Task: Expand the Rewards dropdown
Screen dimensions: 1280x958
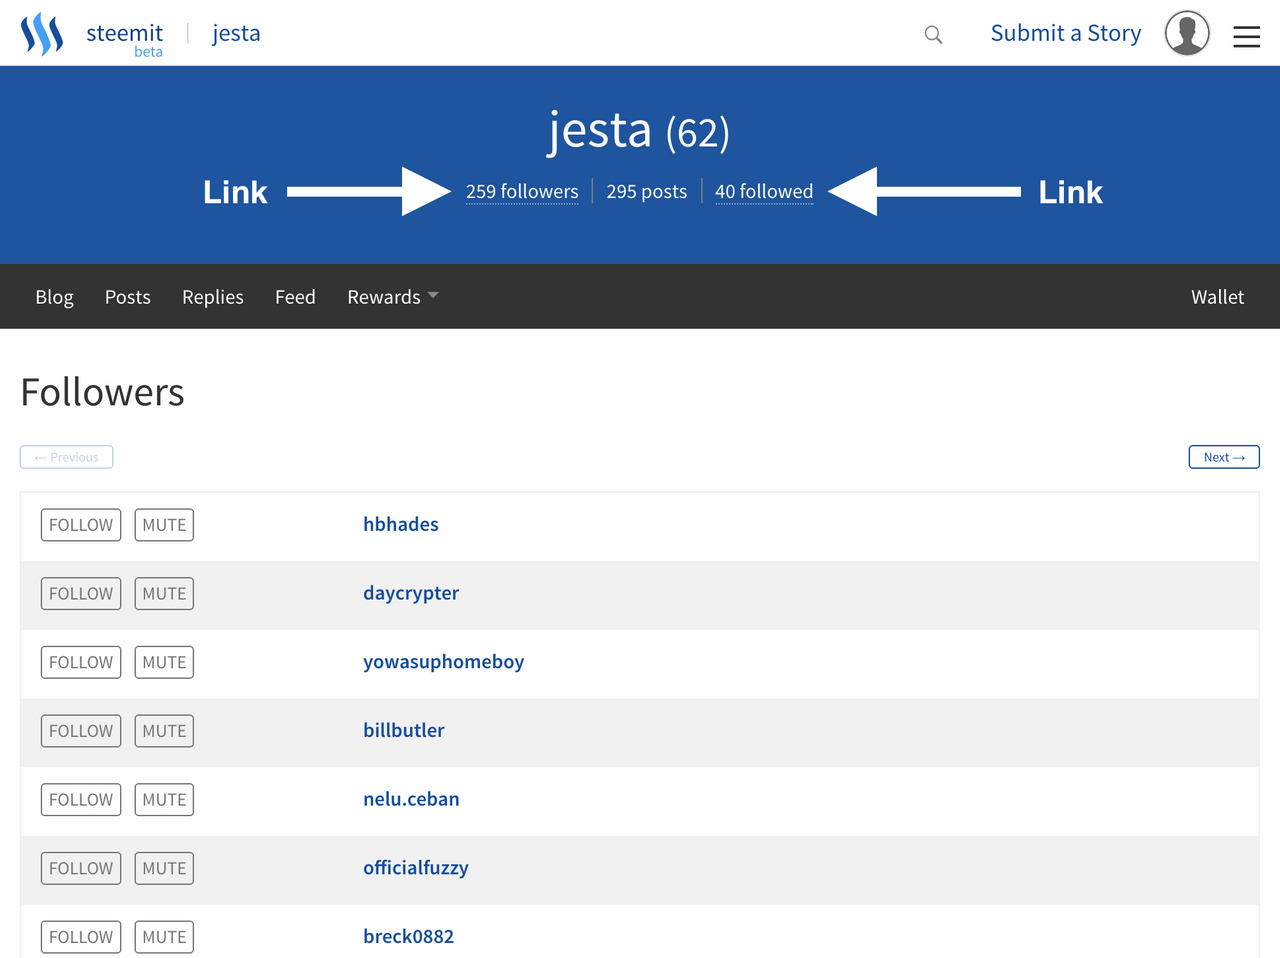Action: point(392,297)
